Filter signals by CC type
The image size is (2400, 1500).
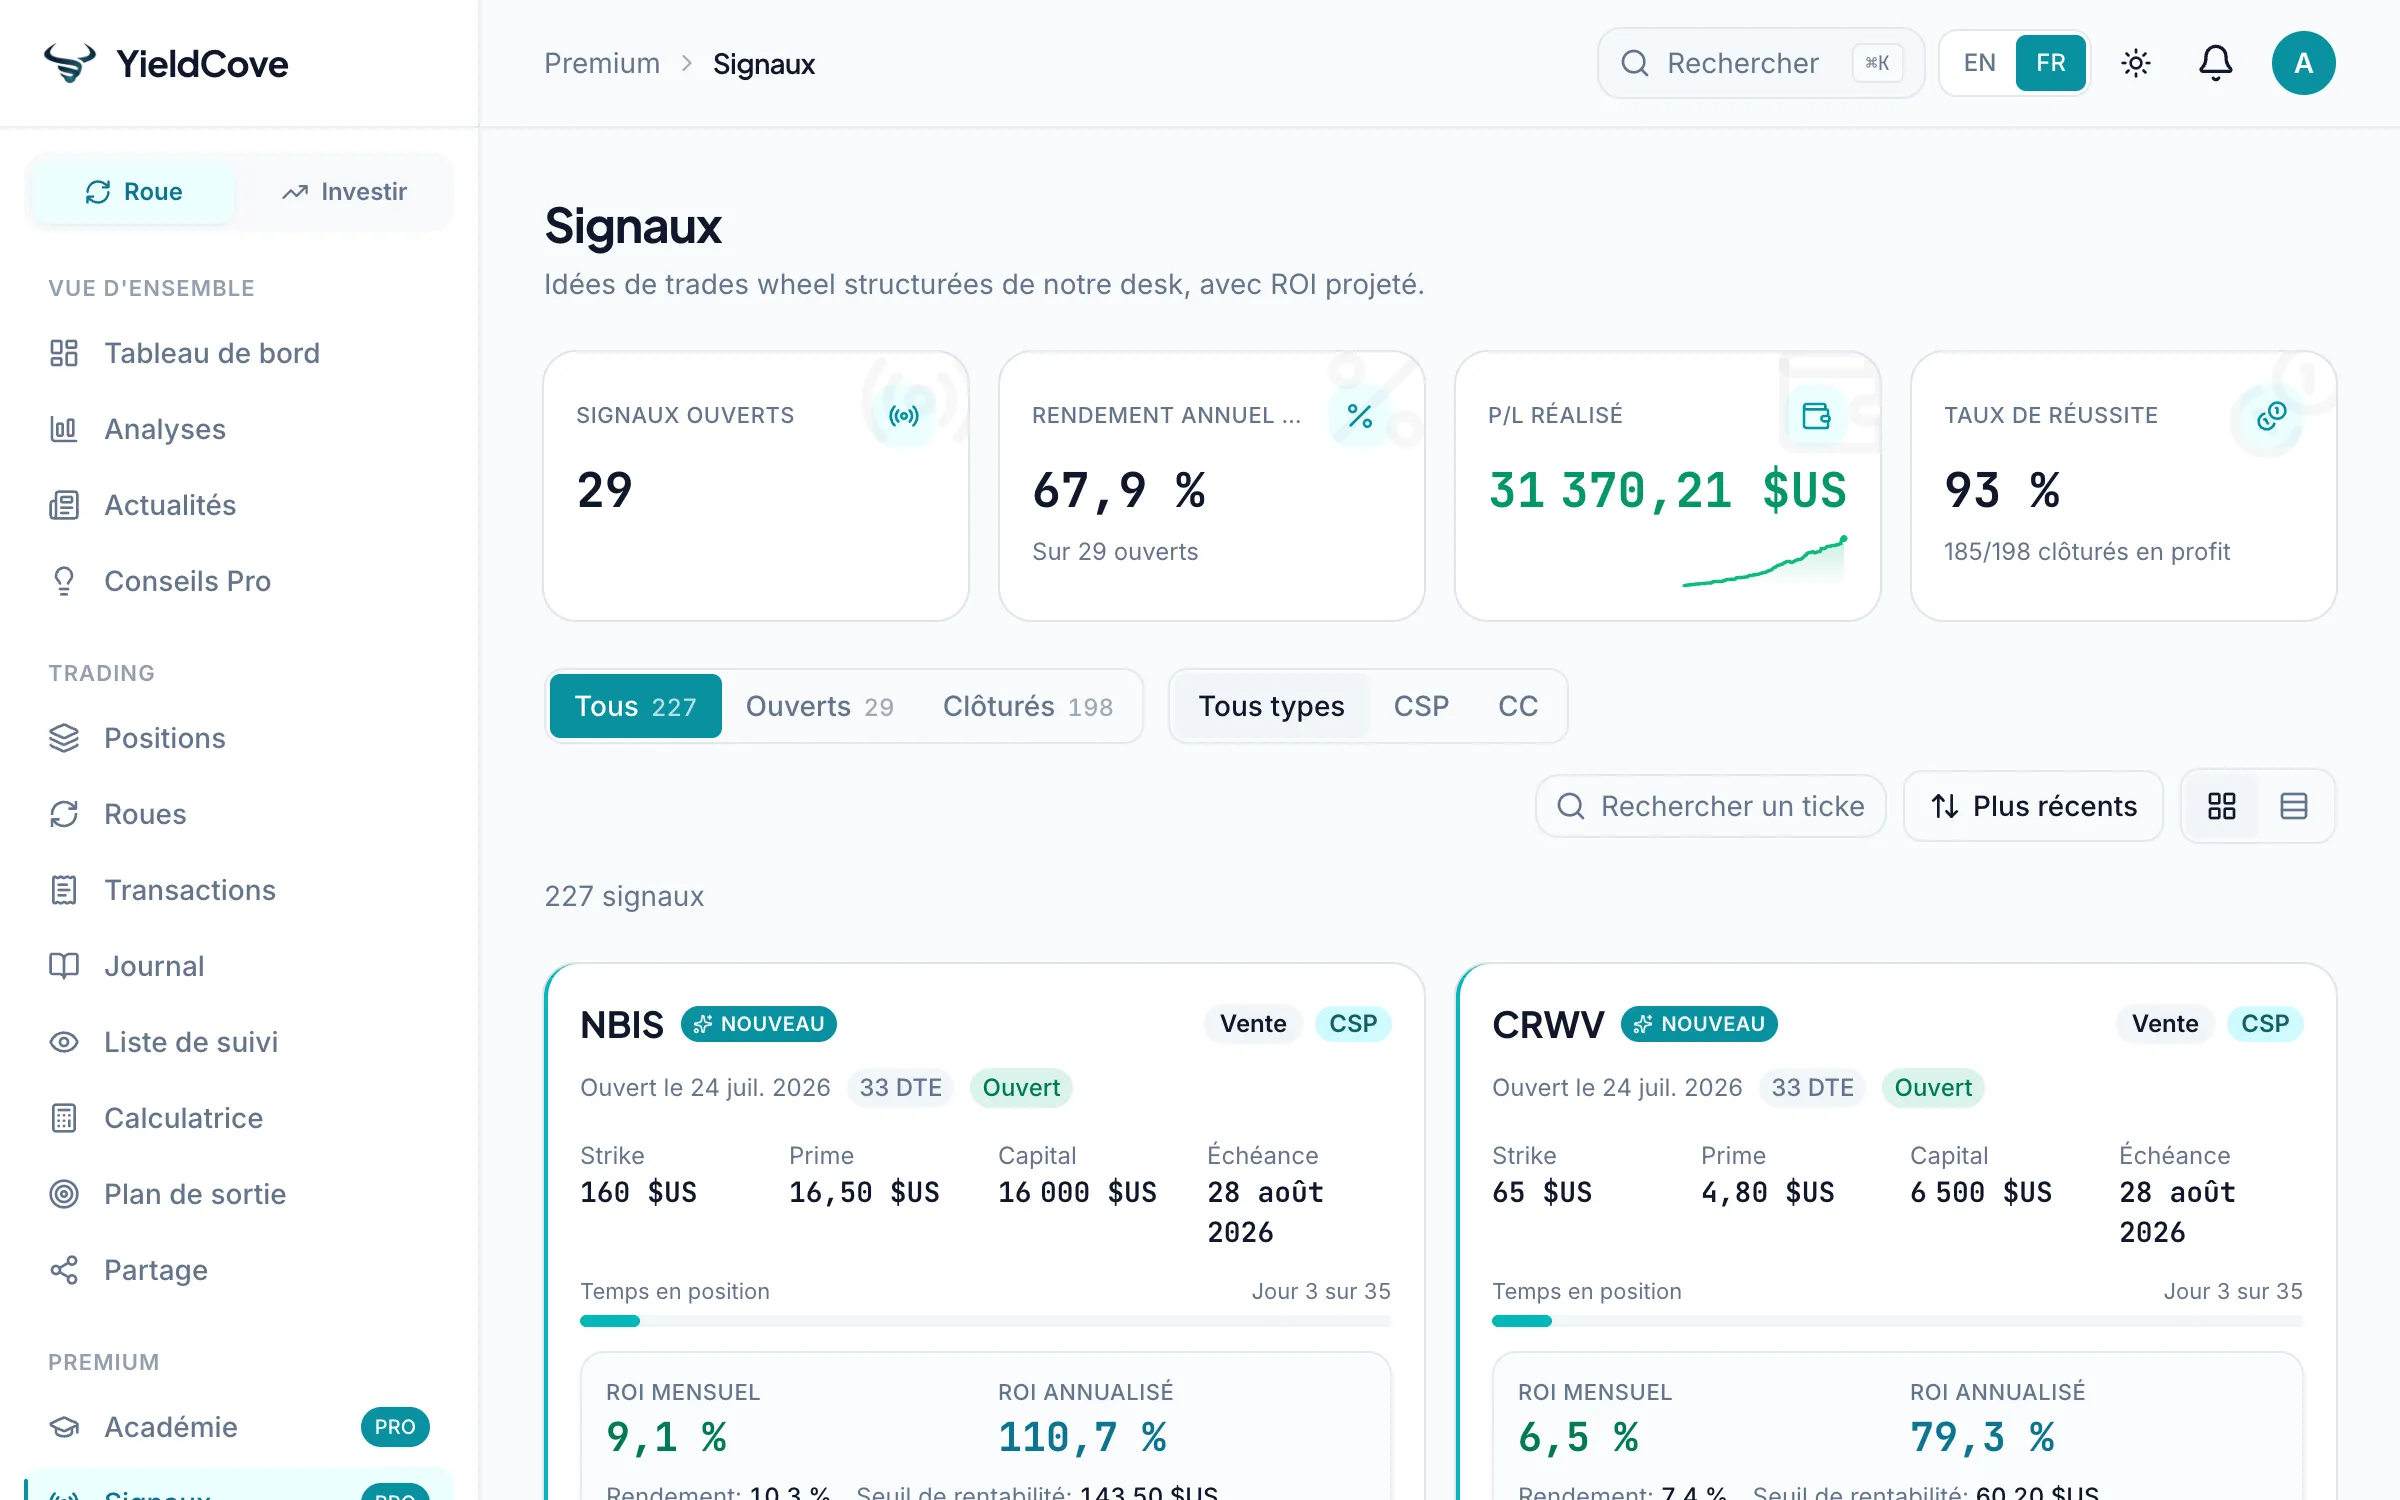[1518, 706]
